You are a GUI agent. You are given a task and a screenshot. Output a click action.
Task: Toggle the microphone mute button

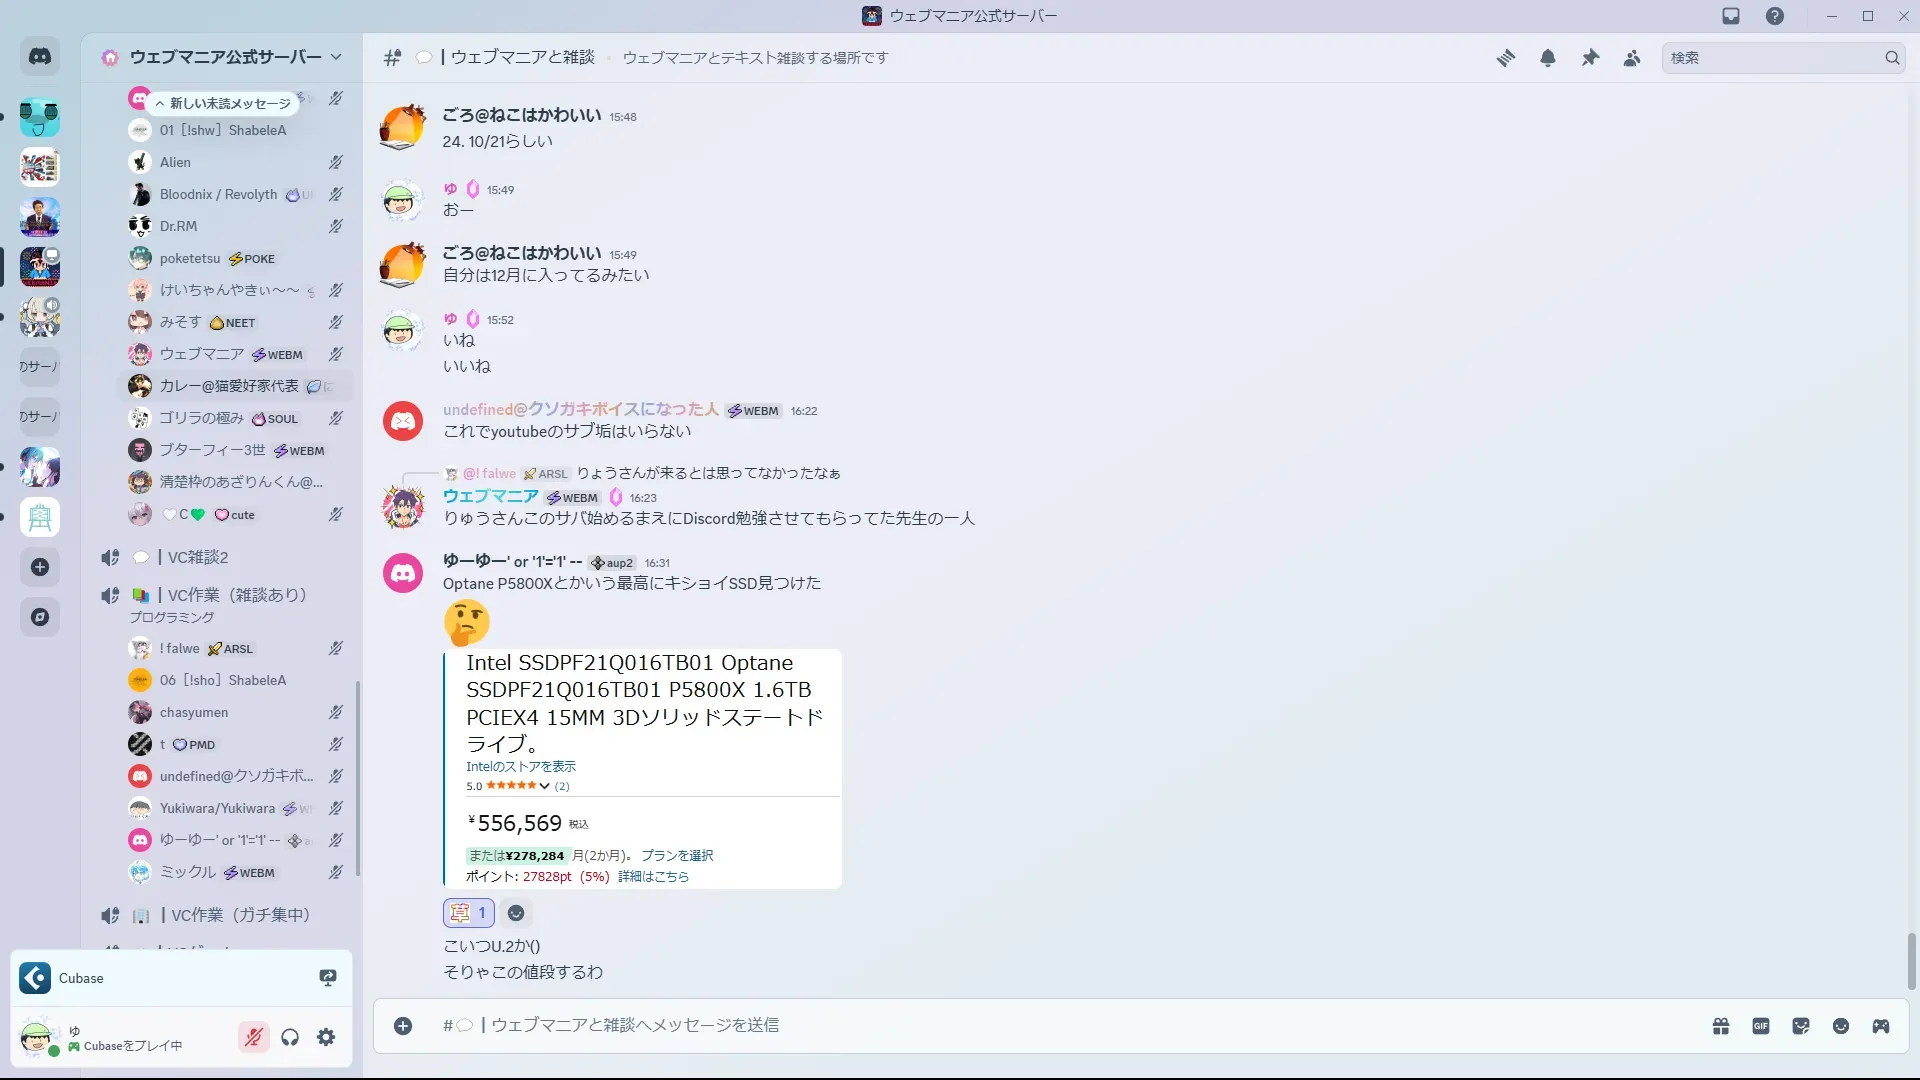[254, 1037]
